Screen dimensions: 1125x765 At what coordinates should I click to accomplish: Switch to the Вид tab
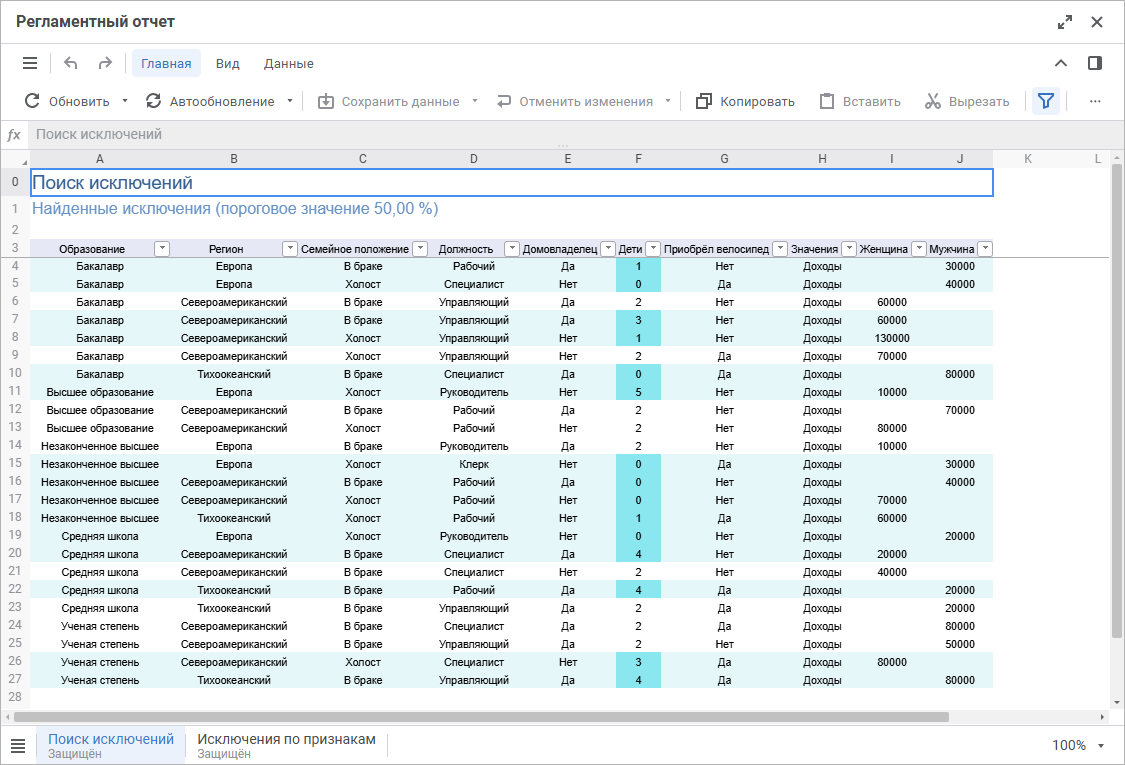(x=227, y=63)
